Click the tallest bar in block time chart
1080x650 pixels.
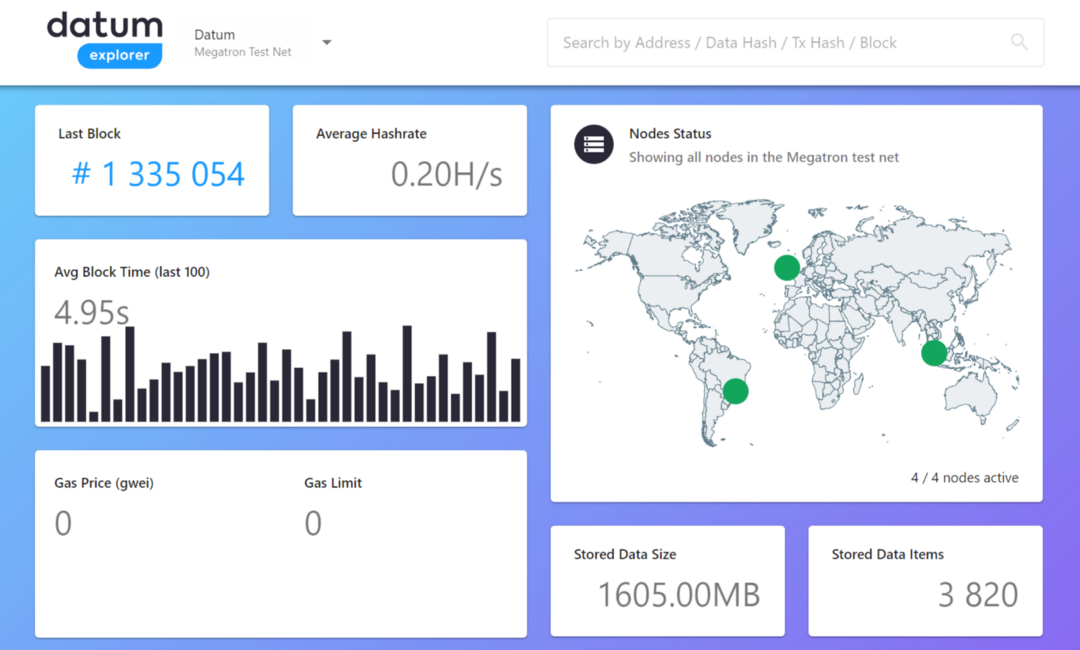pos(407,373)
